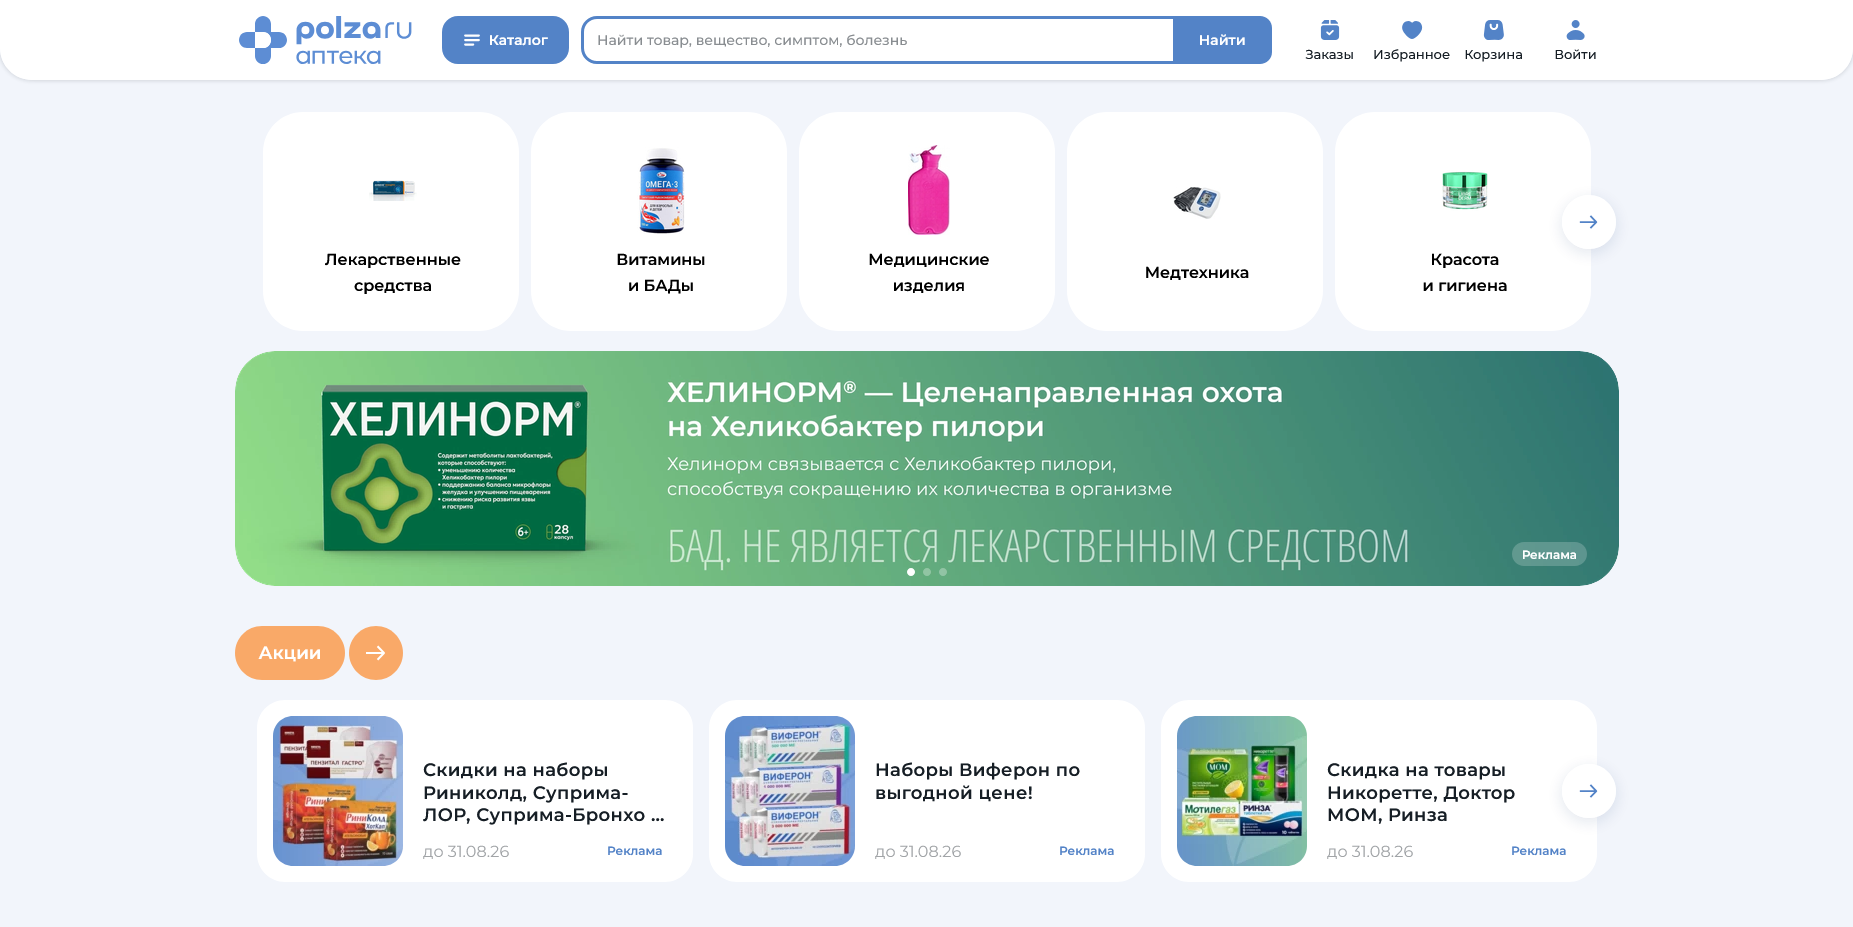Click 'до 31.08.26' on the Риниколд promo
Screen dimensions: 1853x927
click(x=466, y=852)
